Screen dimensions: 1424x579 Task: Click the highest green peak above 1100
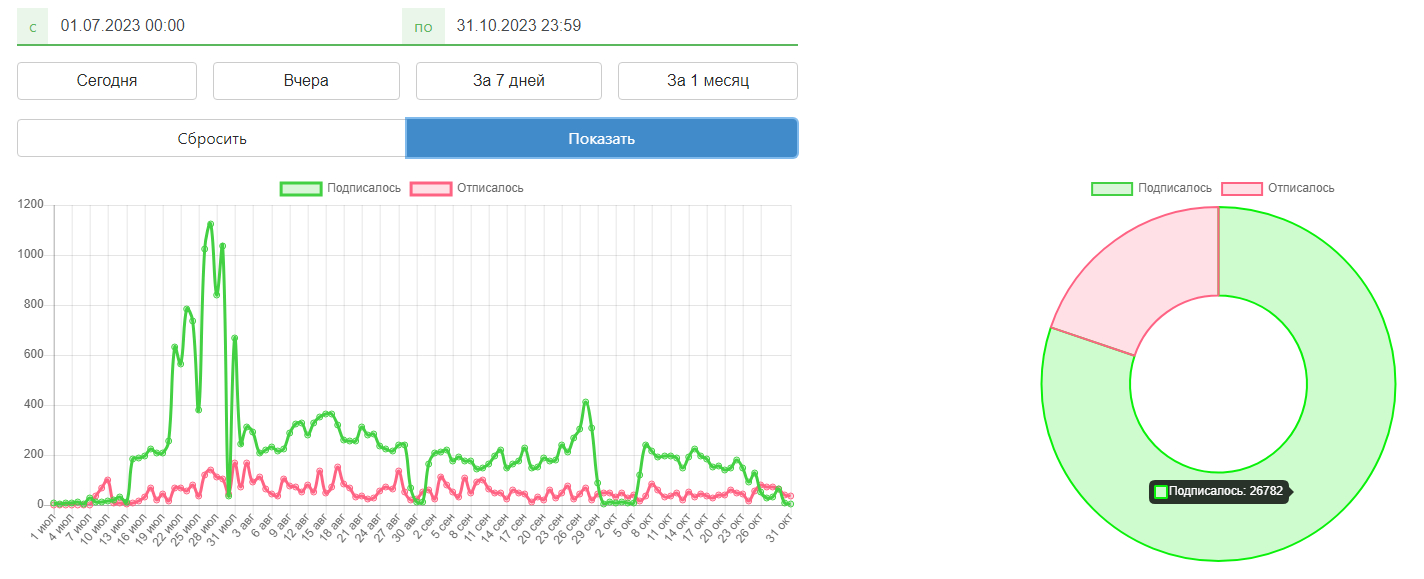click(210, 224)
